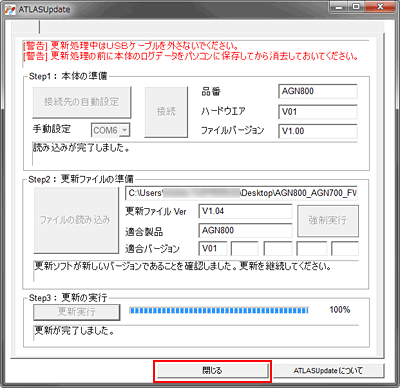Click the 更新実行 update button

pos(76,312)
